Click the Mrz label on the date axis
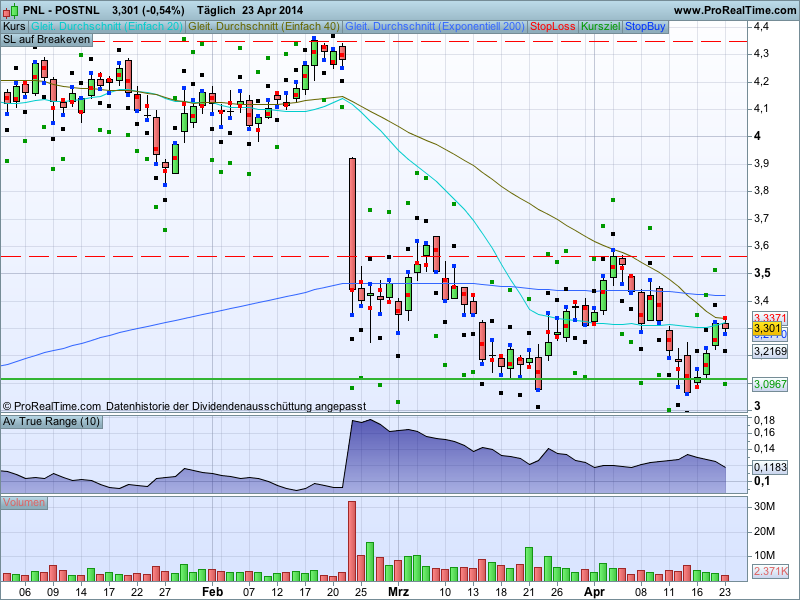The width and height of the screenshot is (800, 600). (398, 591)
